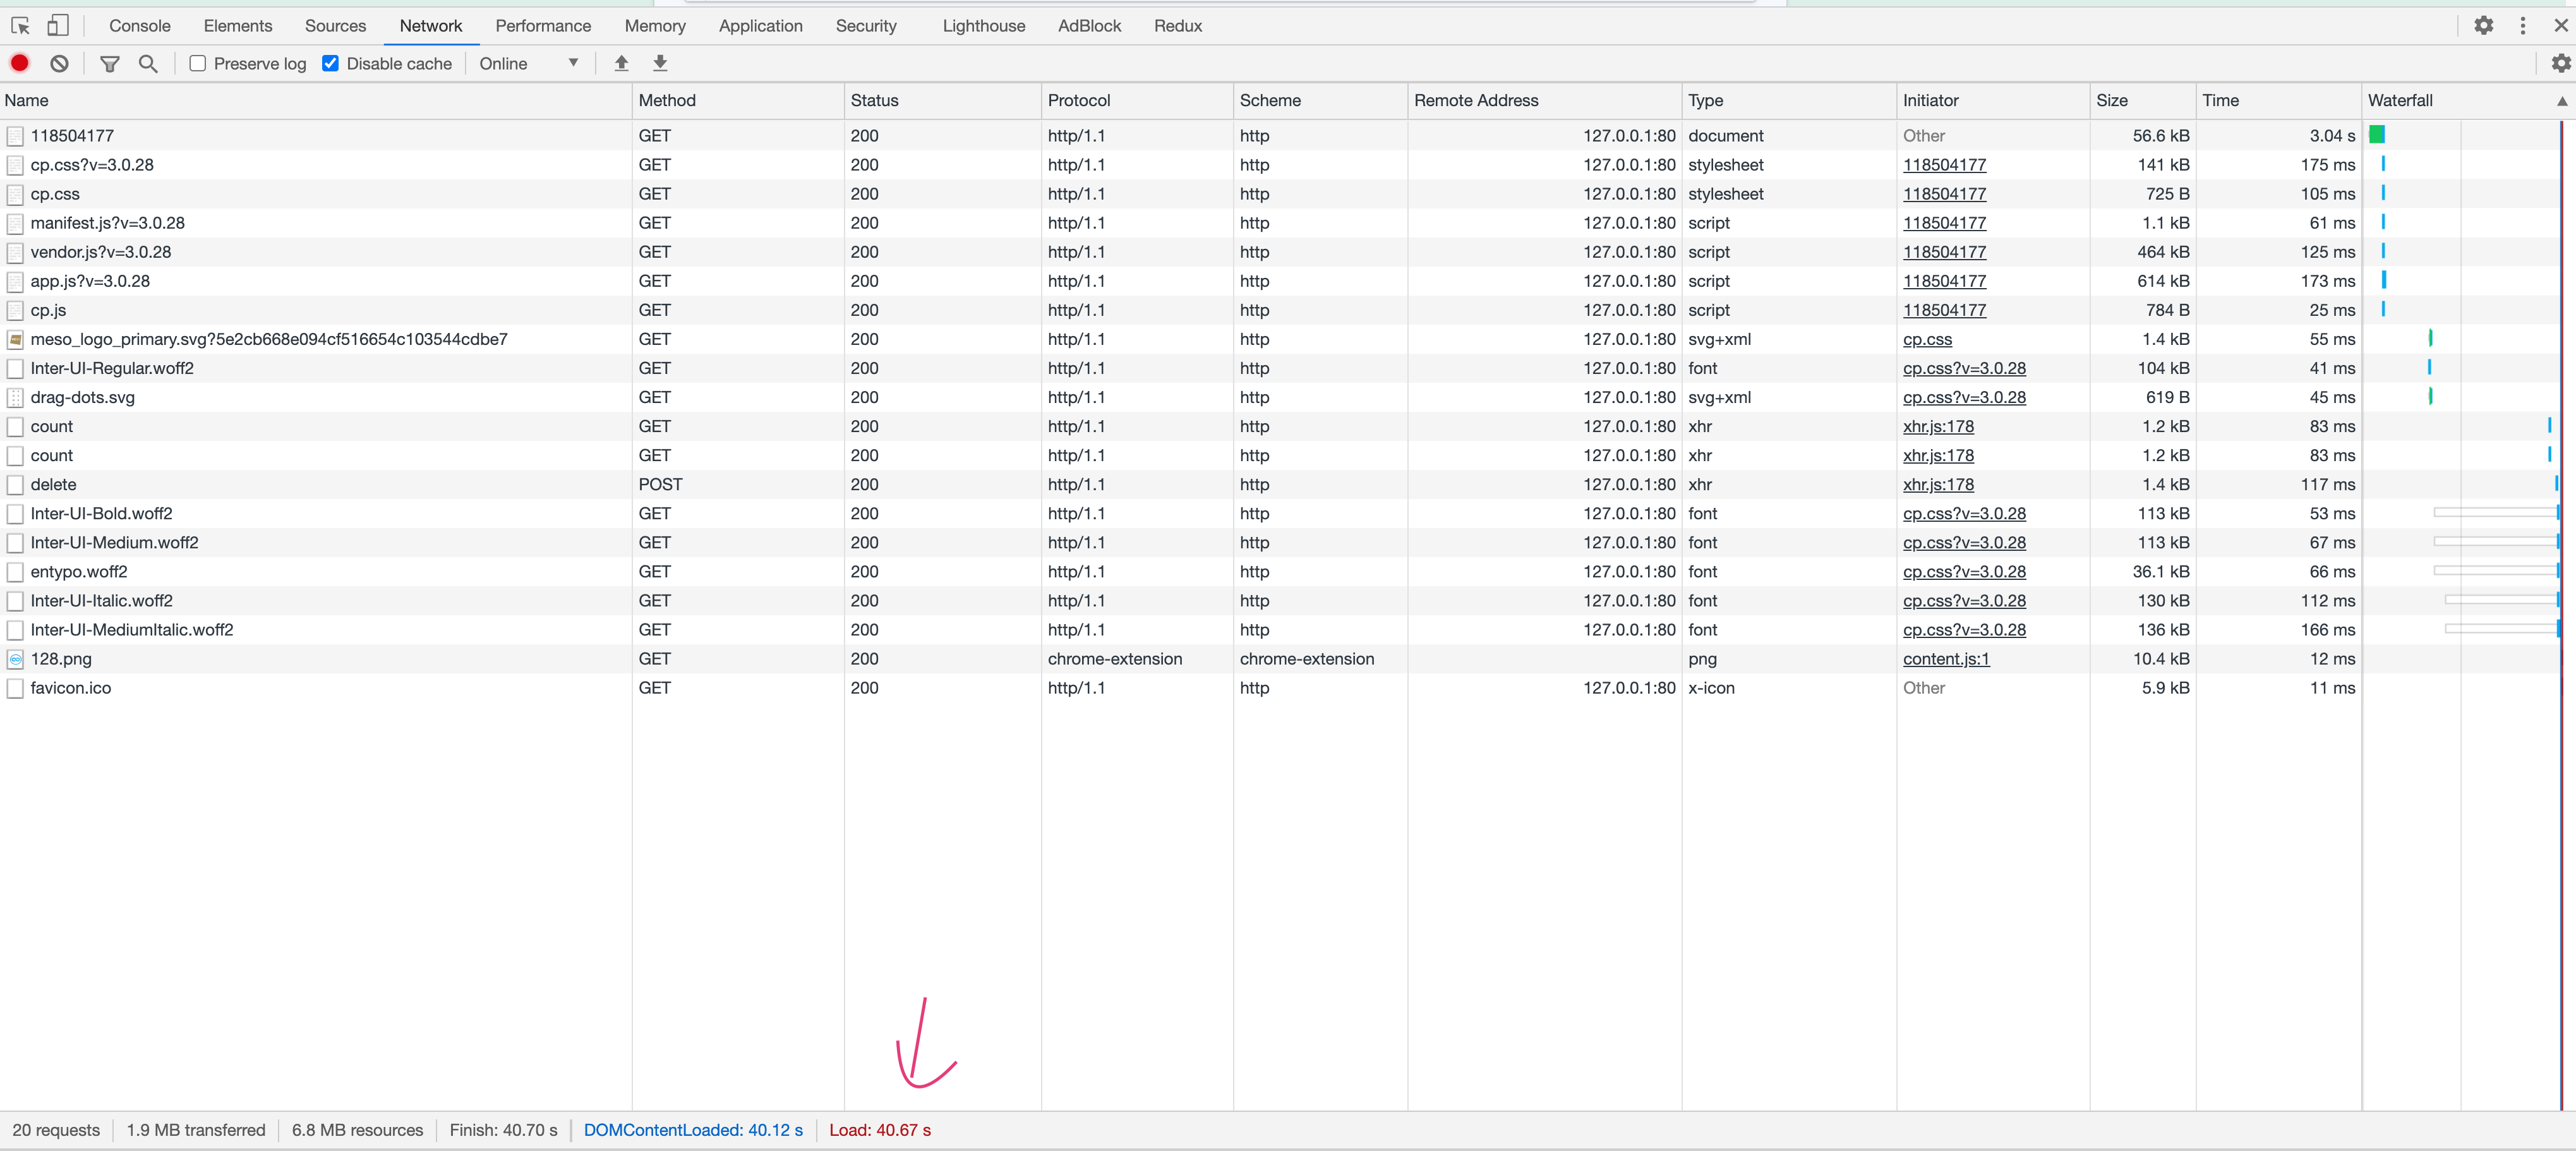Open DevTools settings gear
The height and width of the screenshot is (1151, 2576).
pos(2484,25)
